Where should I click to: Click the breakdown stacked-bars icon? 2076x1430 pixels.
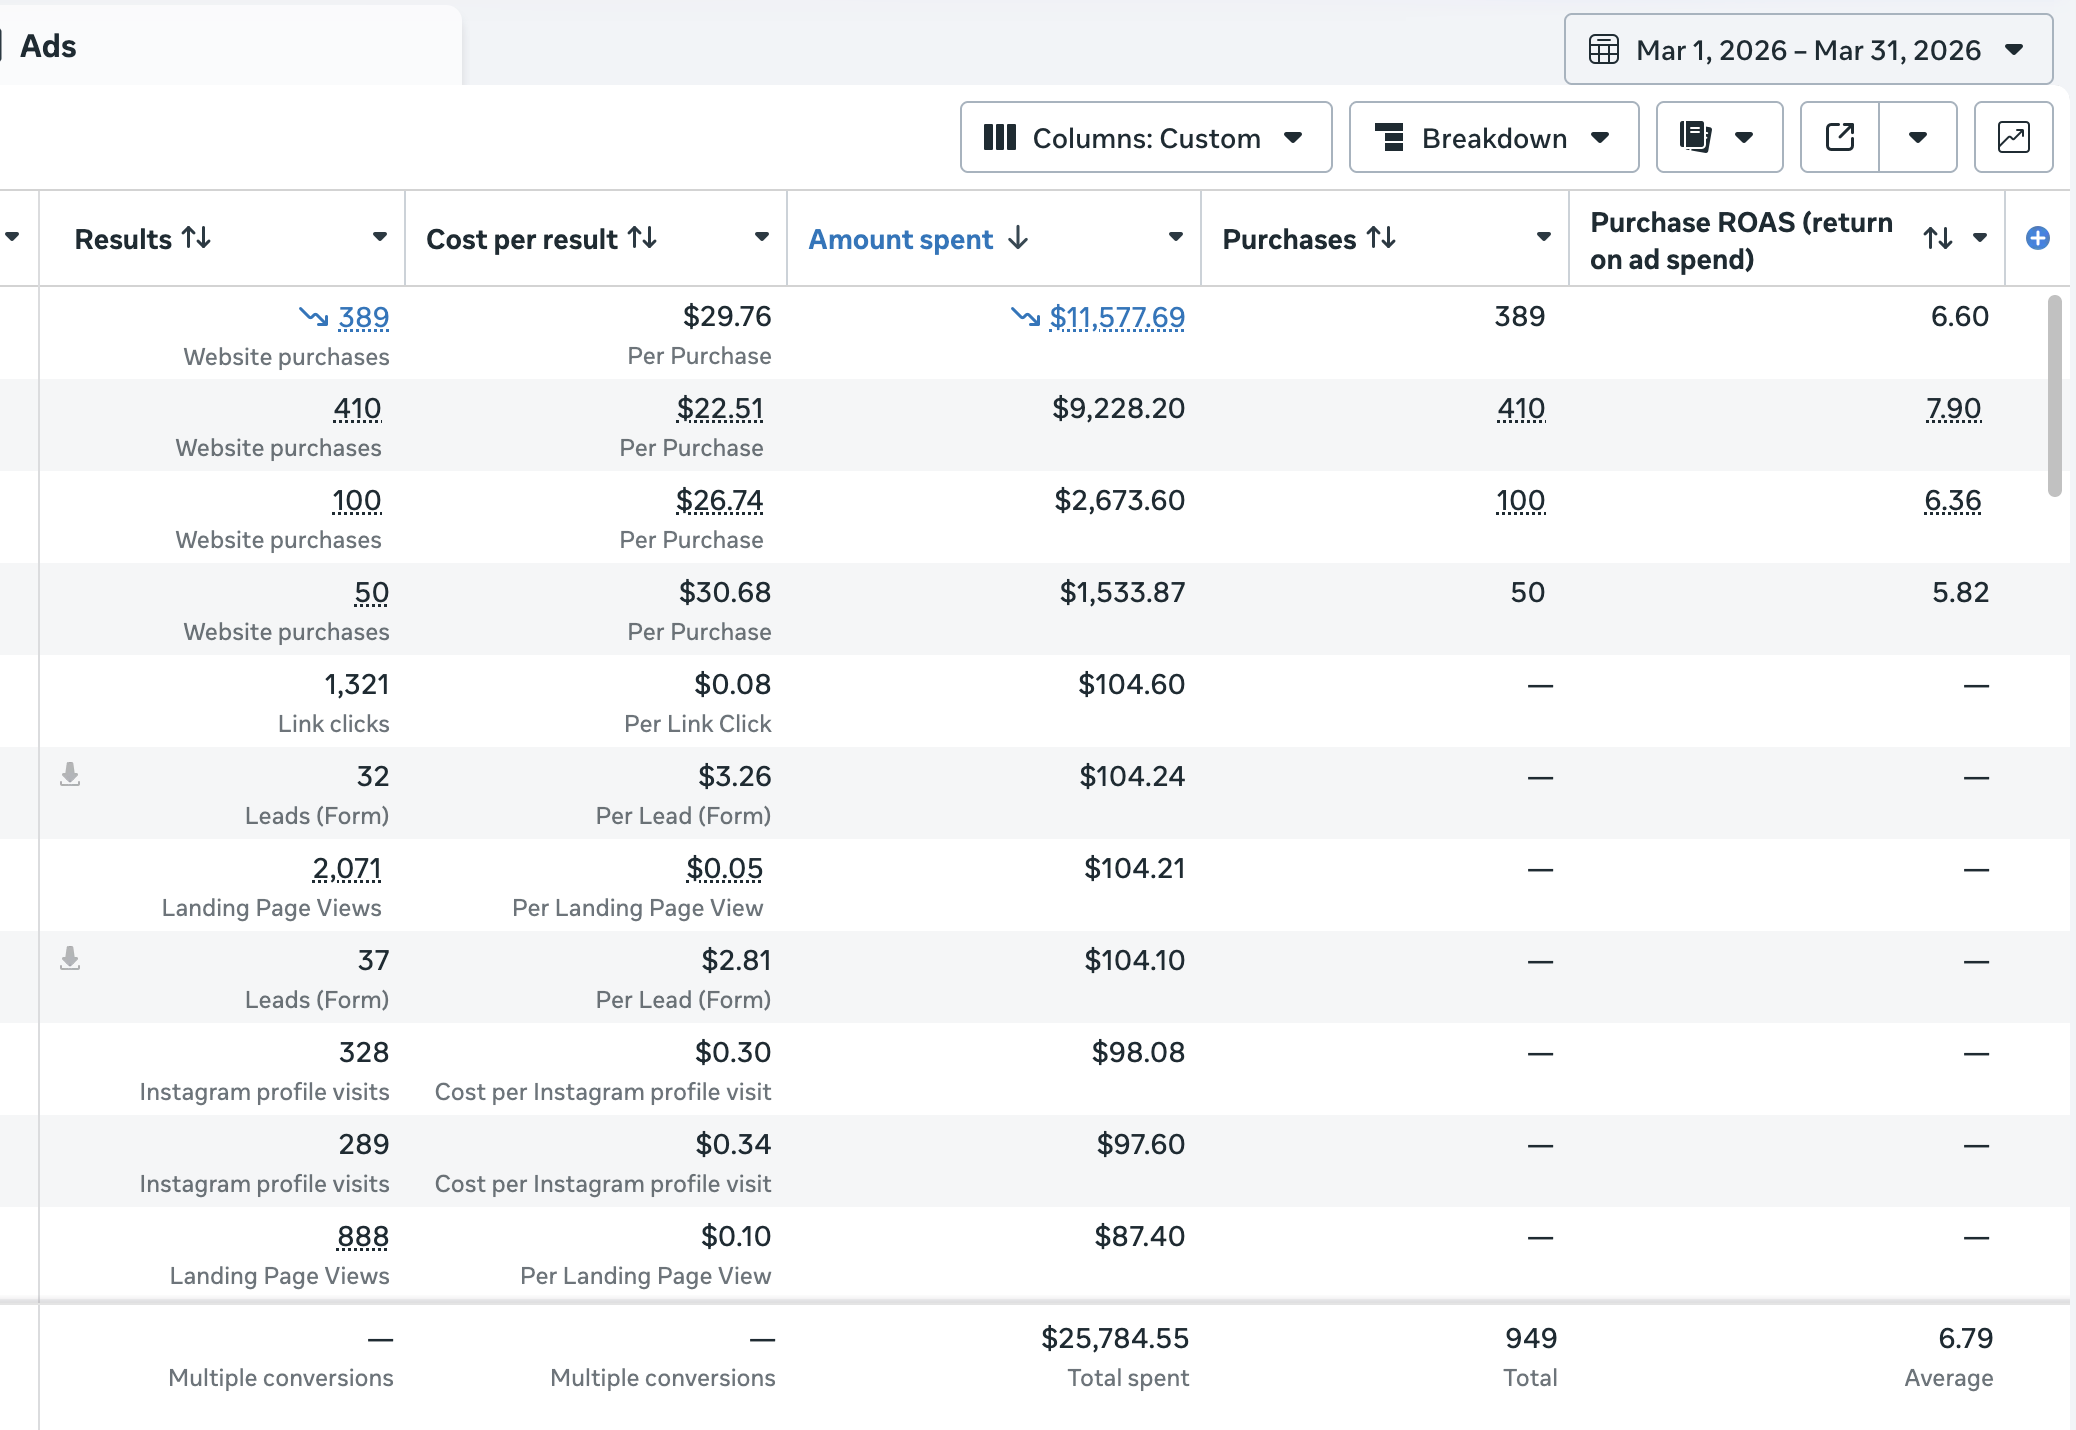pyautogui.click(x=1390, y=137)
